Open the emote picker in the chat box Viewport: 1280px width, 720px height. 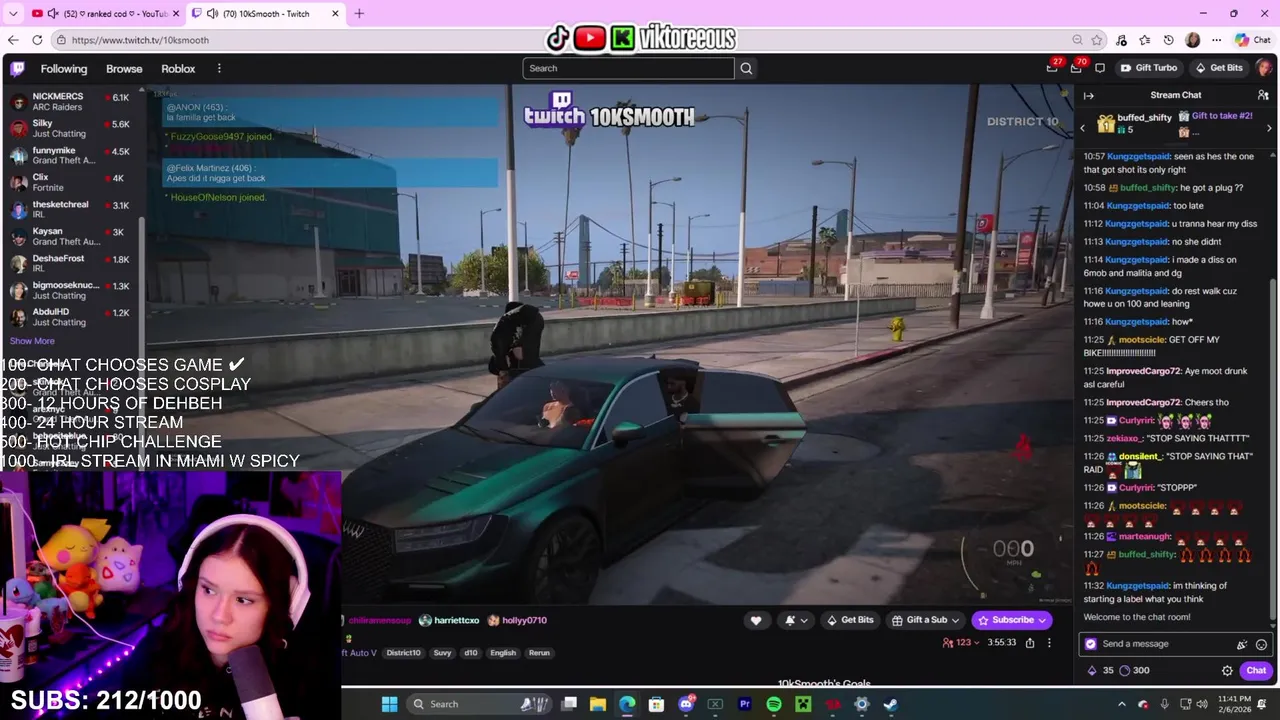(x=1261, y=644)
